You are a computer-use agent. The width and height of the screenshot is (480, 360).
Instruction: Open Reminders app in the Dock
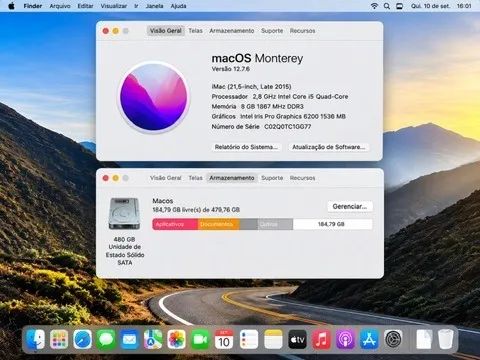(x=249, y=340)
